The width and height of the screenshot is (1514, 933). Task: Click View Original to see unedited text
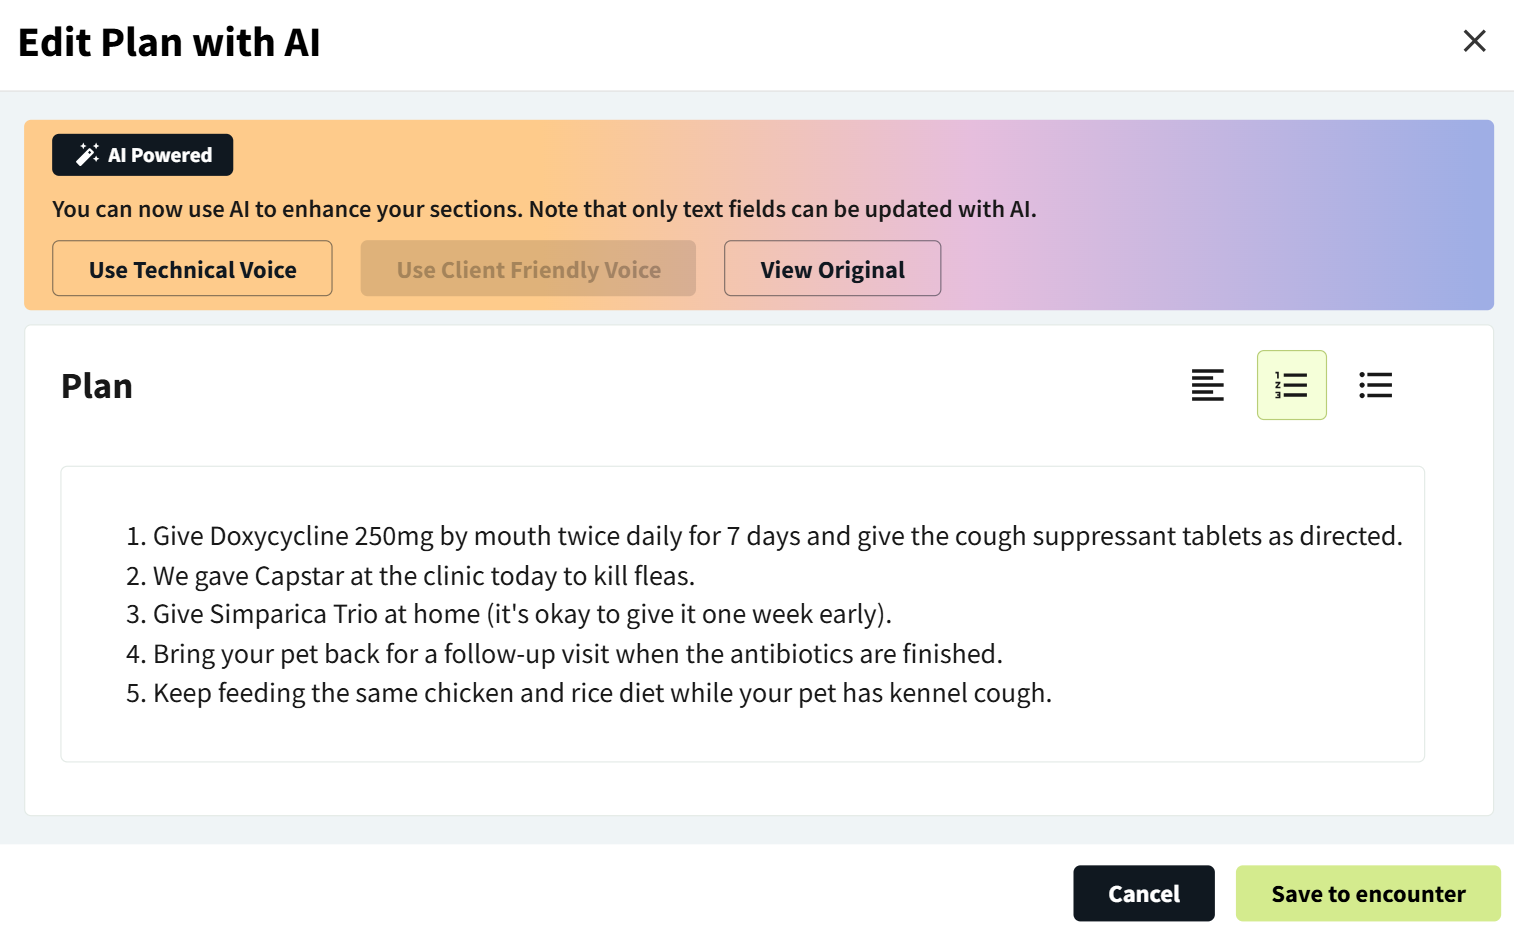point(832,268)
